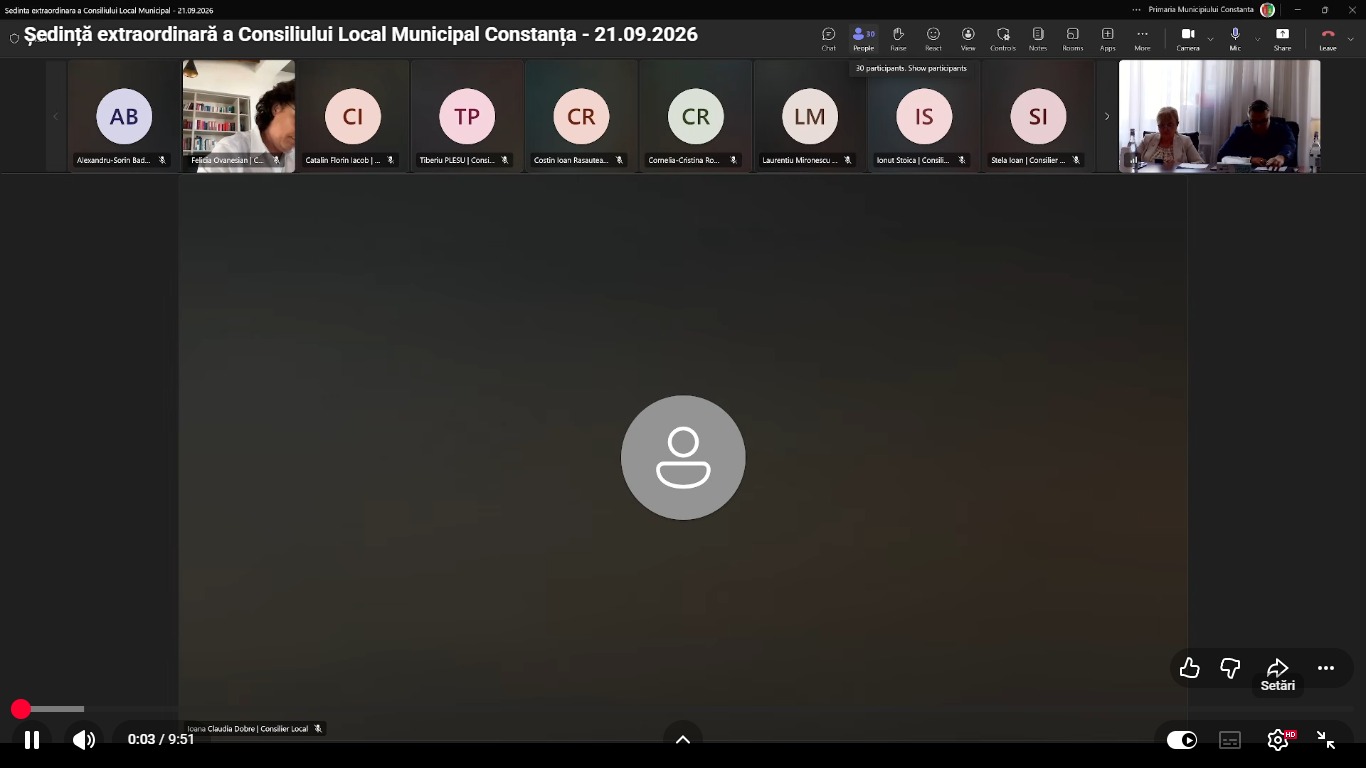
Task: Open YouTube Setări settings gear
Action: pos(1278,740)
